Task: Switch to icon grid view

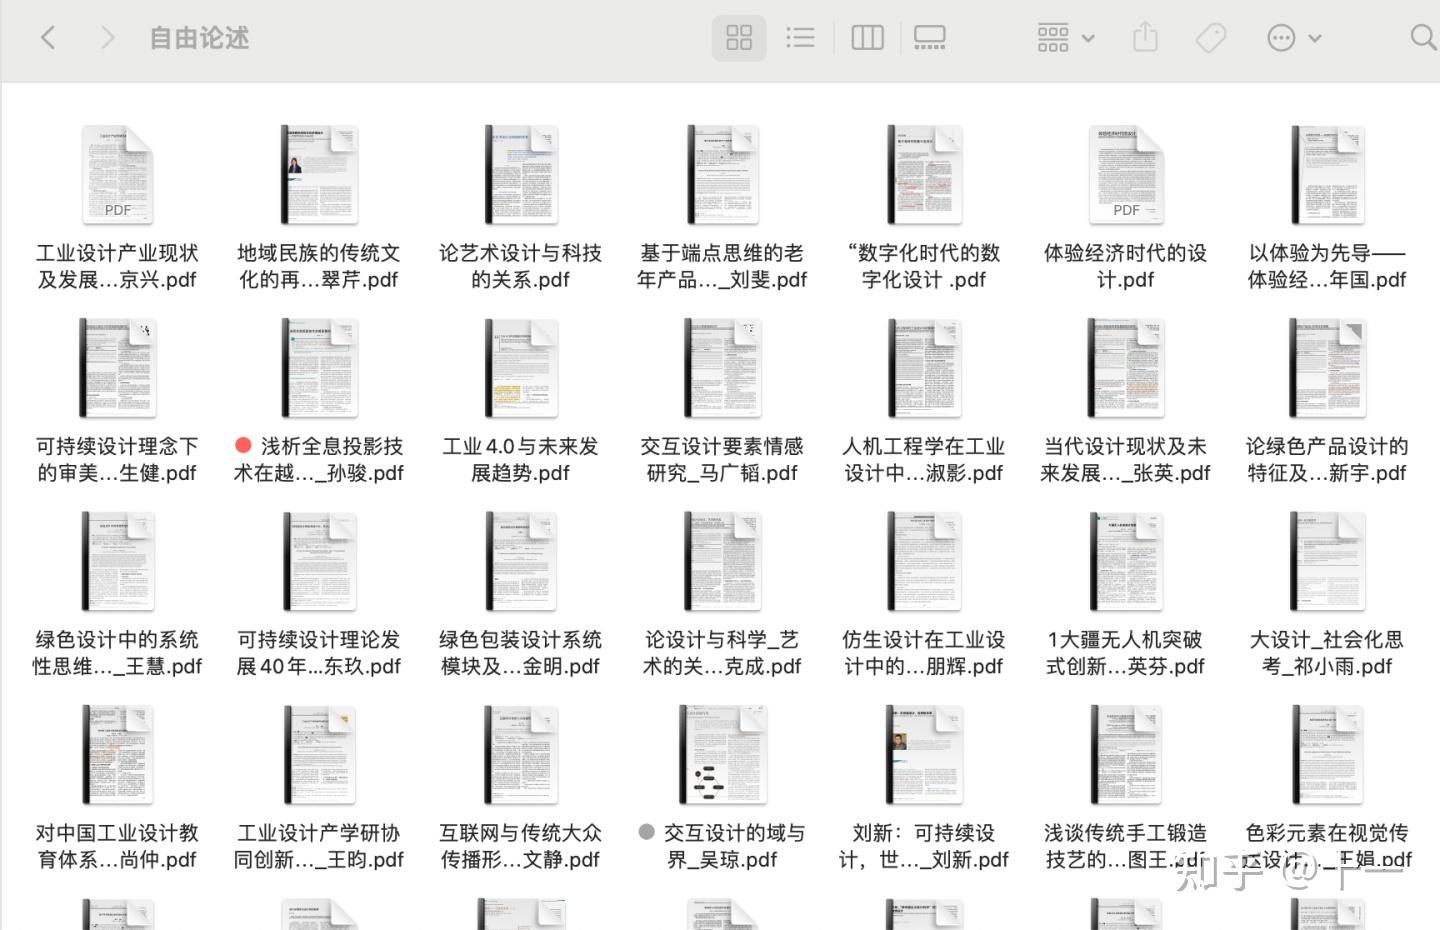Action: (x=739, y=38)
